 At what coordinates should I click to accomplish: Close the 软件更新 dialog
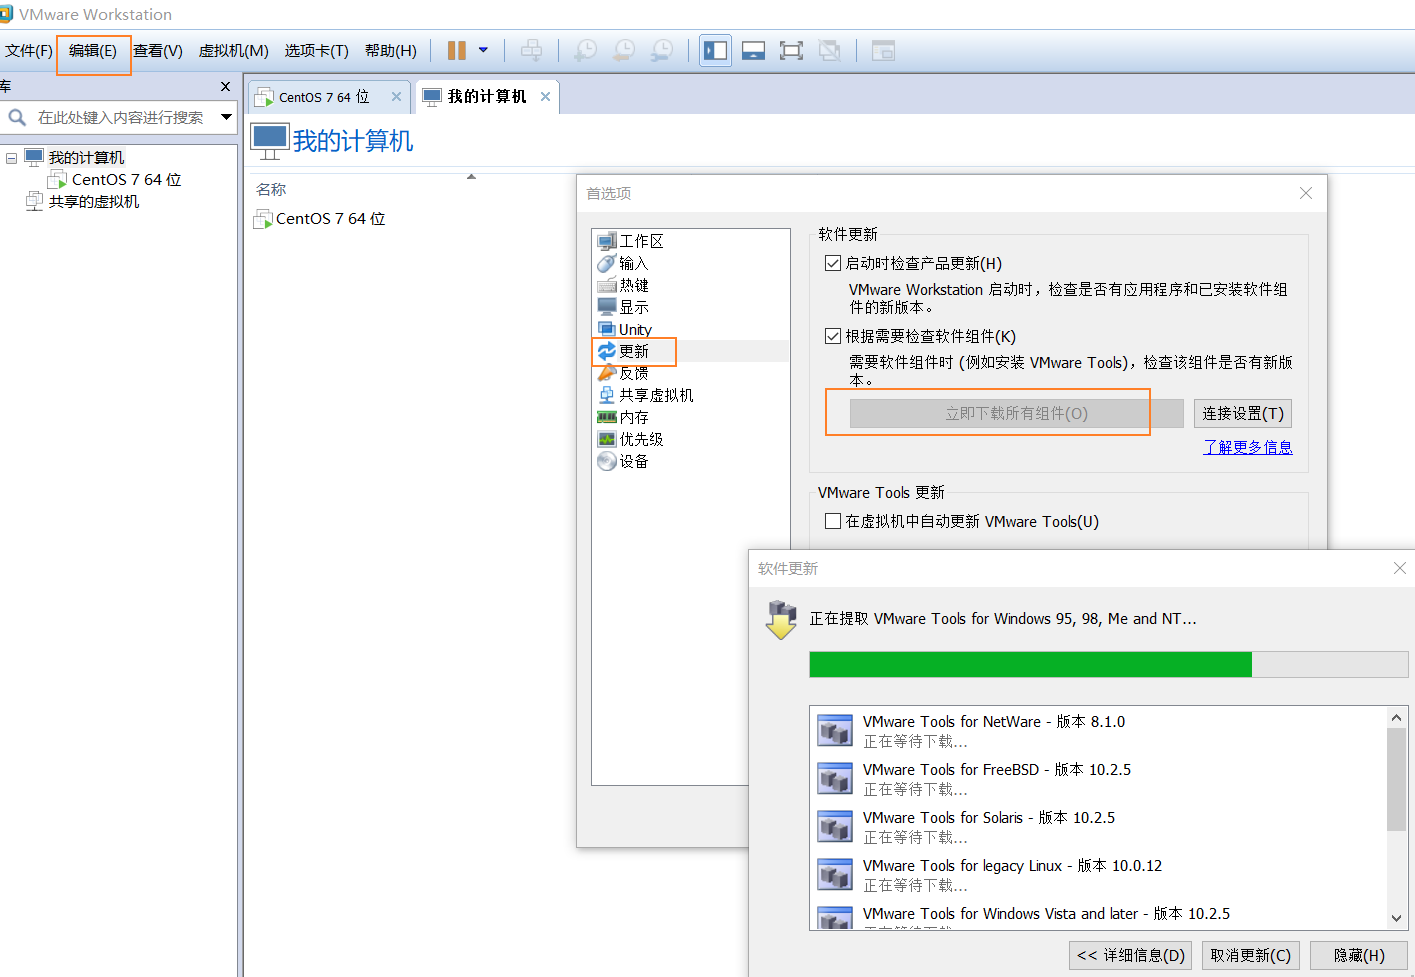(1400, 568)
